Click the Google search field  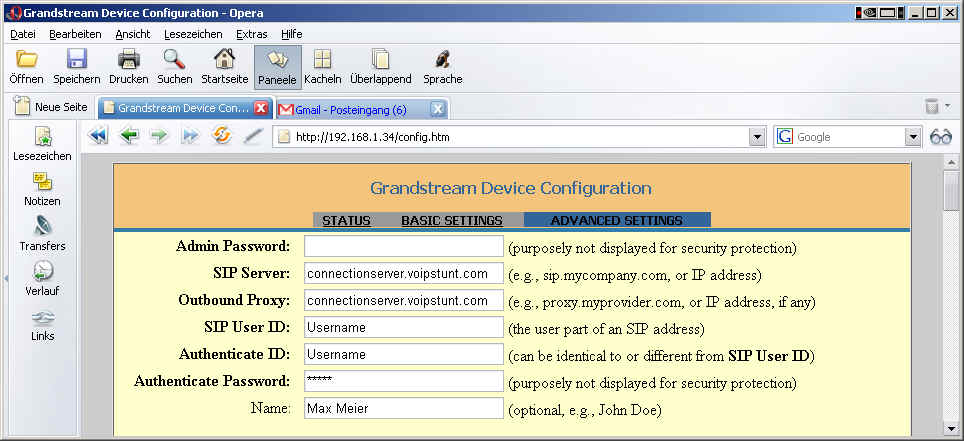tap(848, 137)
